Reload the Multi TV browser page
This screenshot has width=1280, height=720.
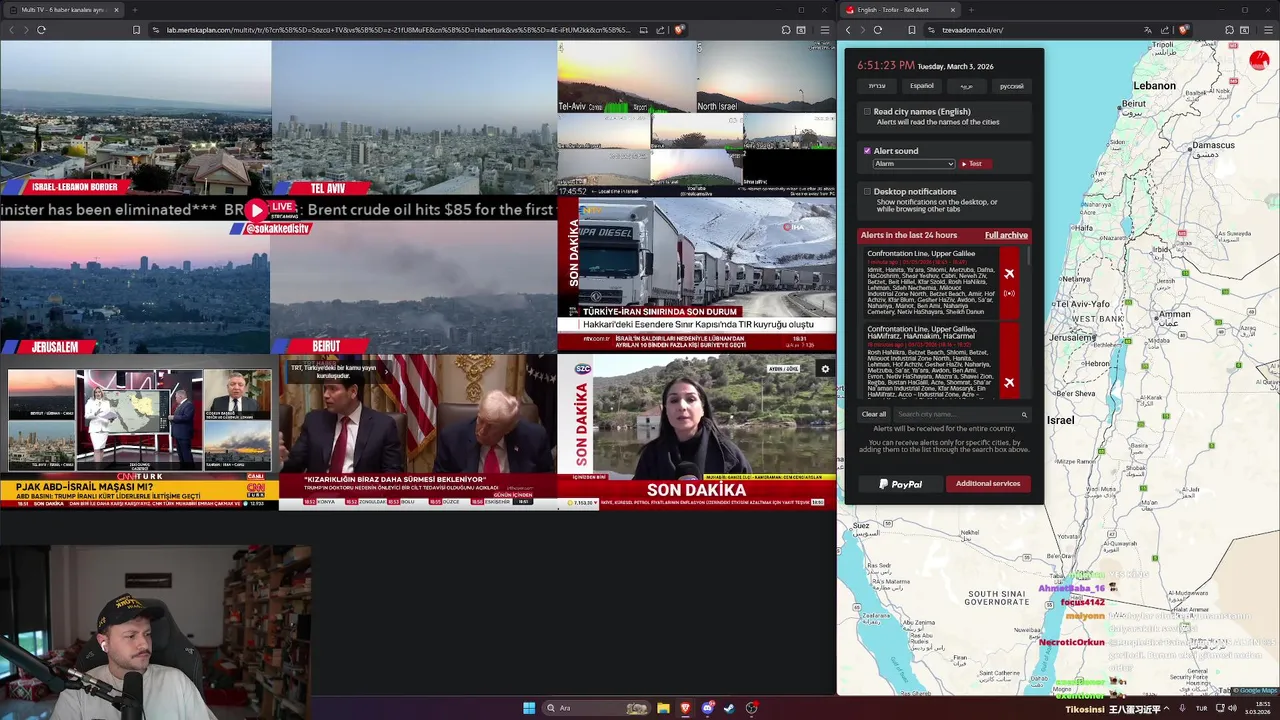tap(41, 30)
